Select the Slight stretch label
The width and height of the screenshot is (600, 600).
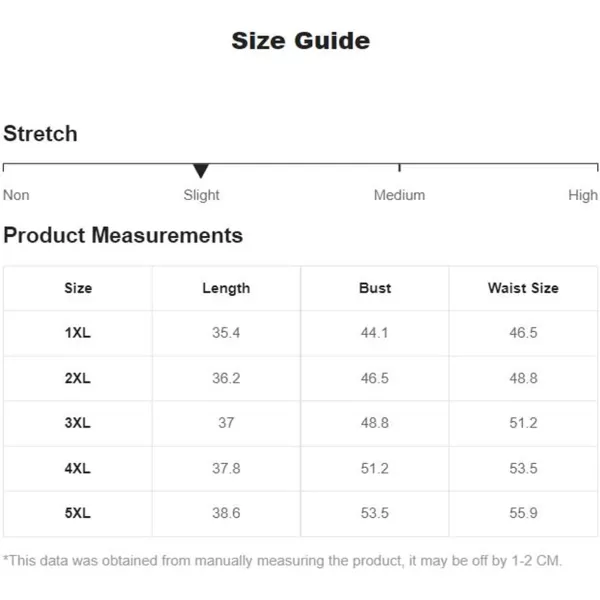tap(201, 196)
